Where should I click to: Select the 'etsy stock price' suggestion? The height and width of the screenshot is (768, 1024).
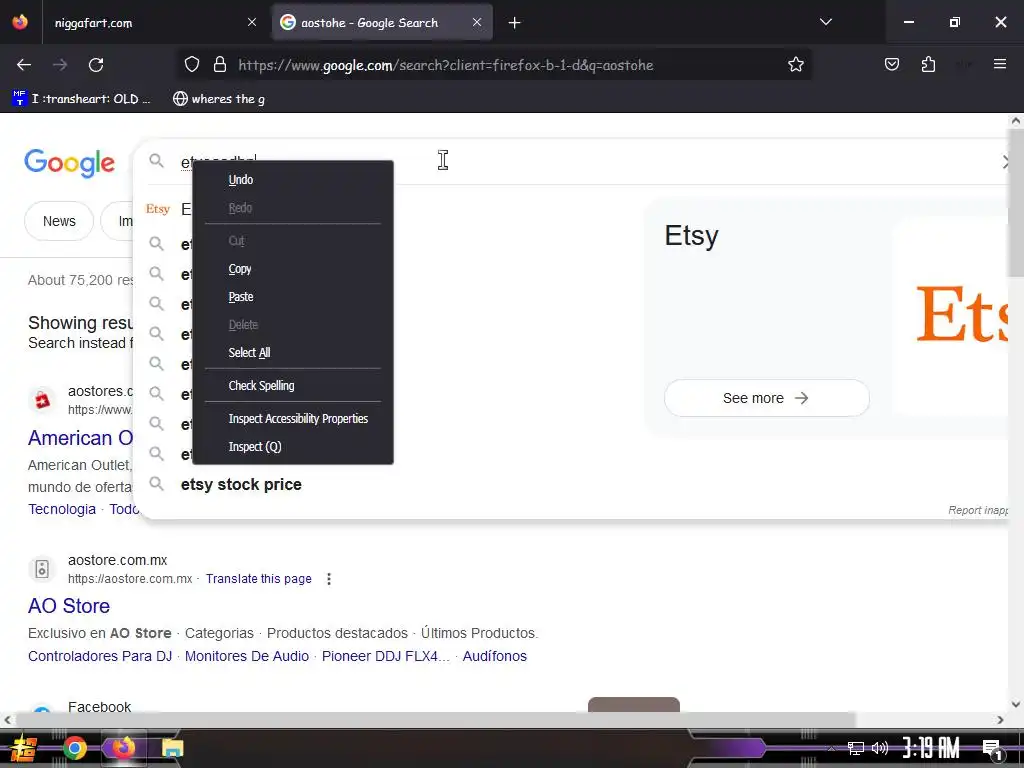click(241, 485)
